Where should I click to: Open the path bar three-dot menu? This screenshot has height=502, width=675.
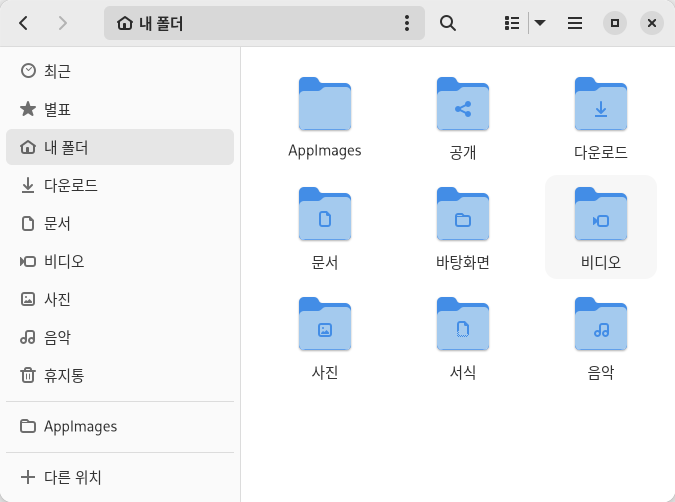[x=407, y=23]
